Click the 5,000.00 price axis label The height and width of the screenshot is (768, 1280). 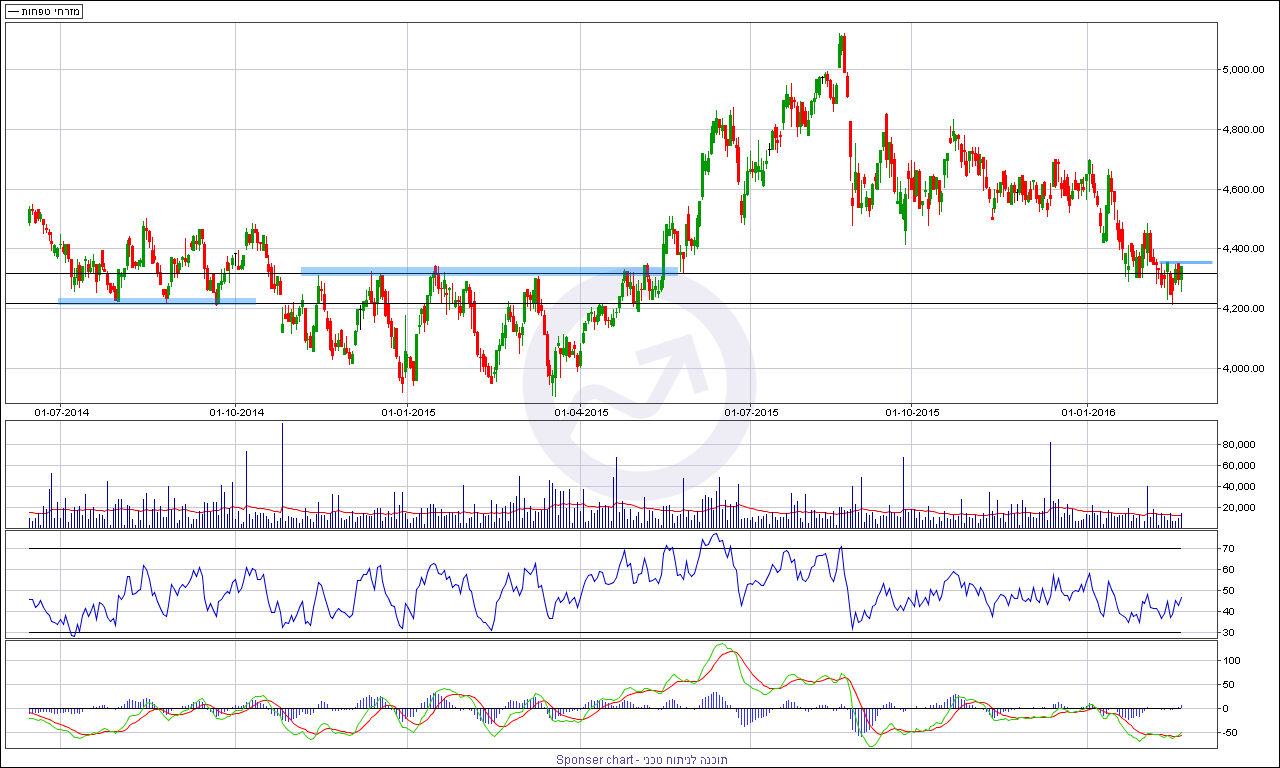coord(1245,70)
